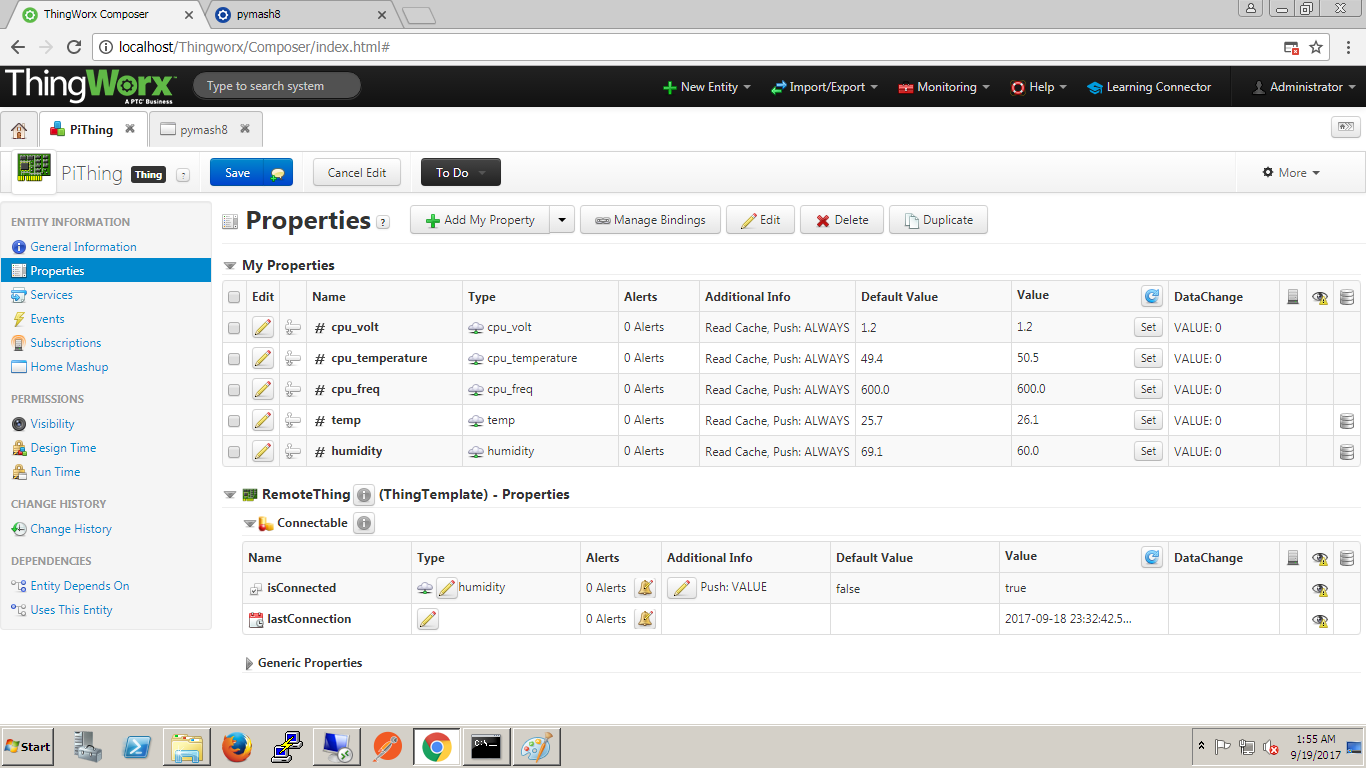Click the binding icon in the cpu_volt row
The height and width of the screenshot is (768, 1366).
pos(293,327)
